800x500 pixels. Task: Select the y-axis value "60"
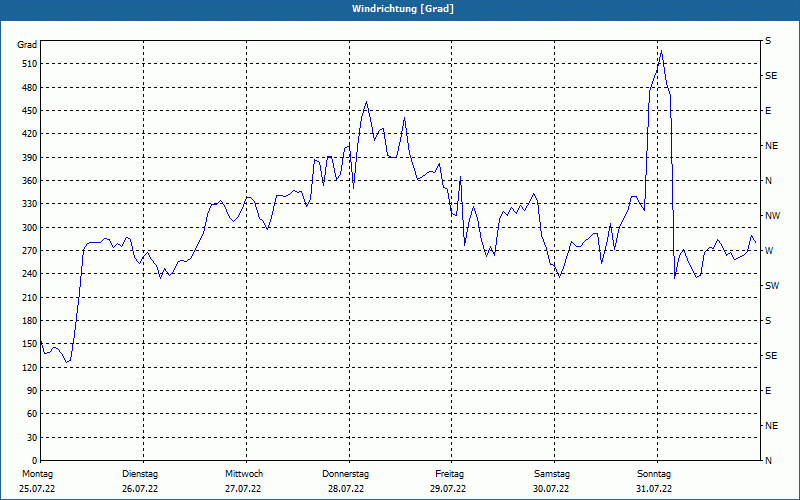click(32, 414)
